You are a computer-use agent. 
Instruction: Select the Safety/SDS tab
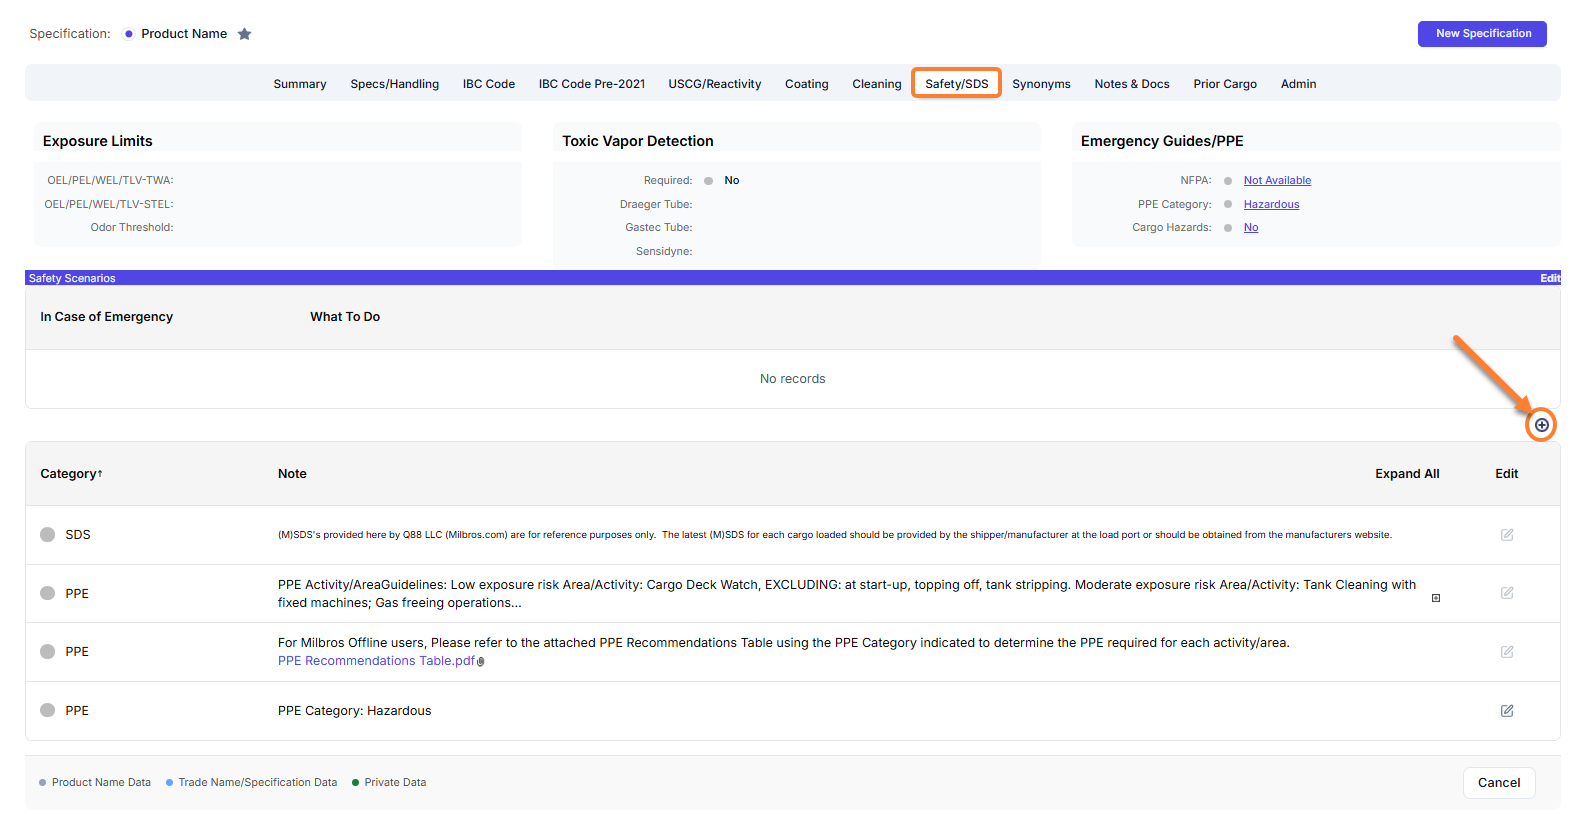click(x=956, y=84)
